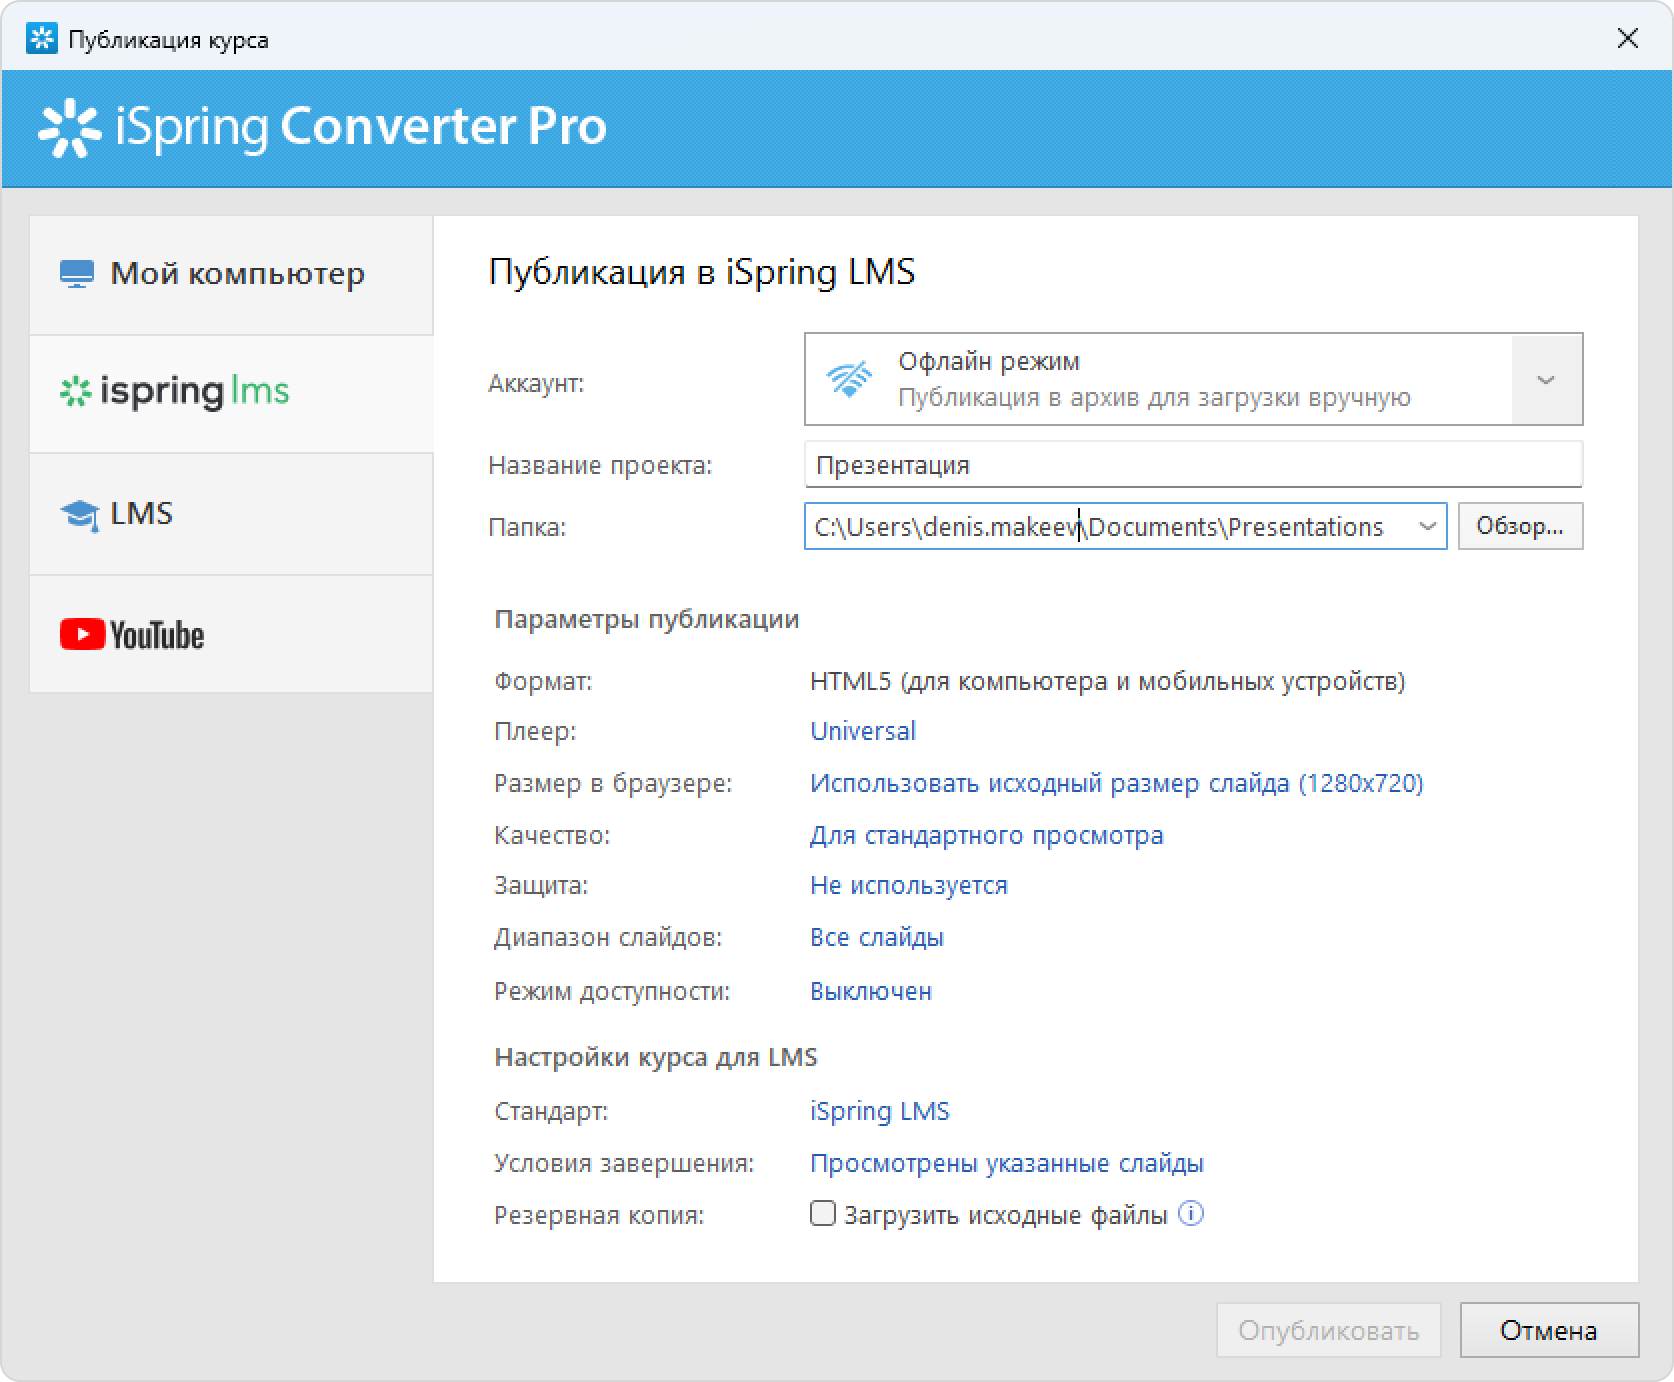
Task: Click the Обзор... browse button
Action: pyautogui.click(x=1520, y=526)
